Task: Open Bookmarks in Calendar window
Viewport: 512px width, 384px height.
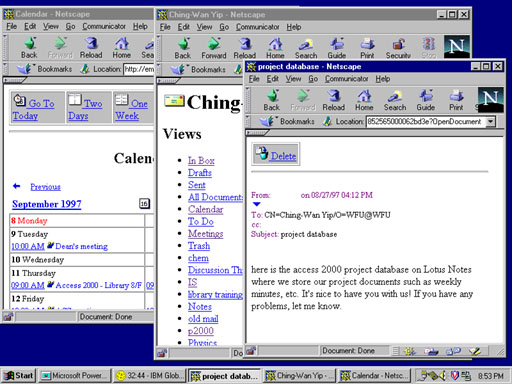Action: tap(45, 69)
